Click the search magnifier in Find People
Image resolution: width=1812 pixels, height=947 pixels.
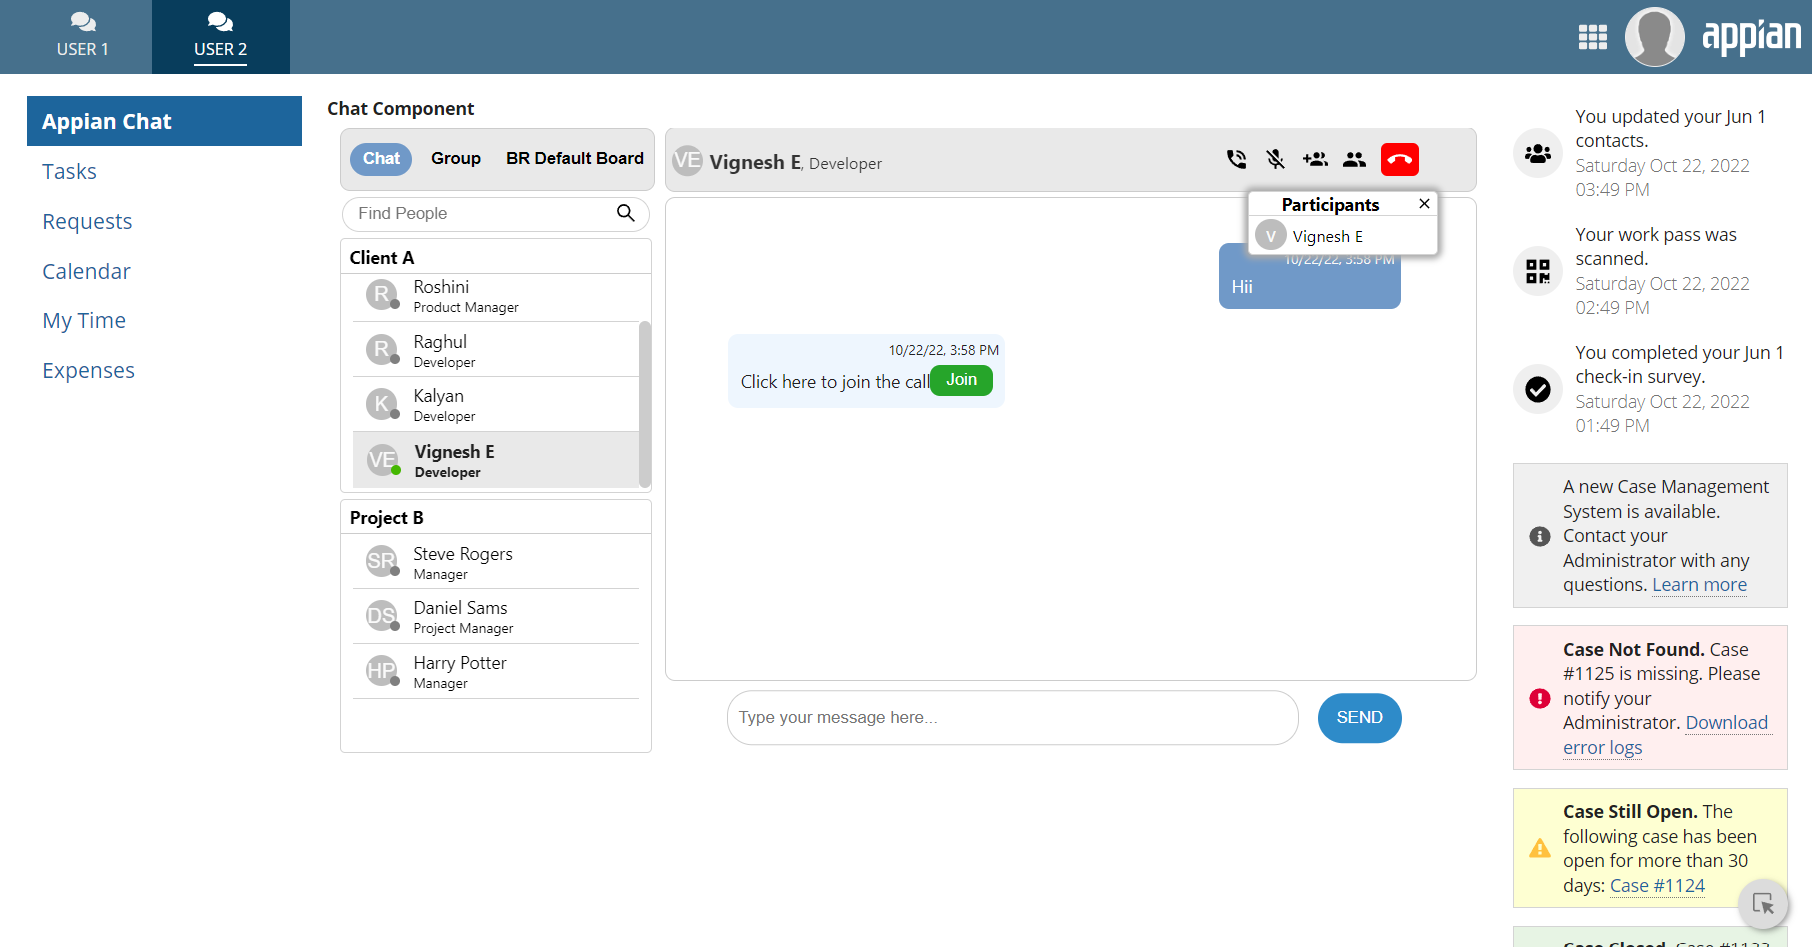[x=626, y=213]
